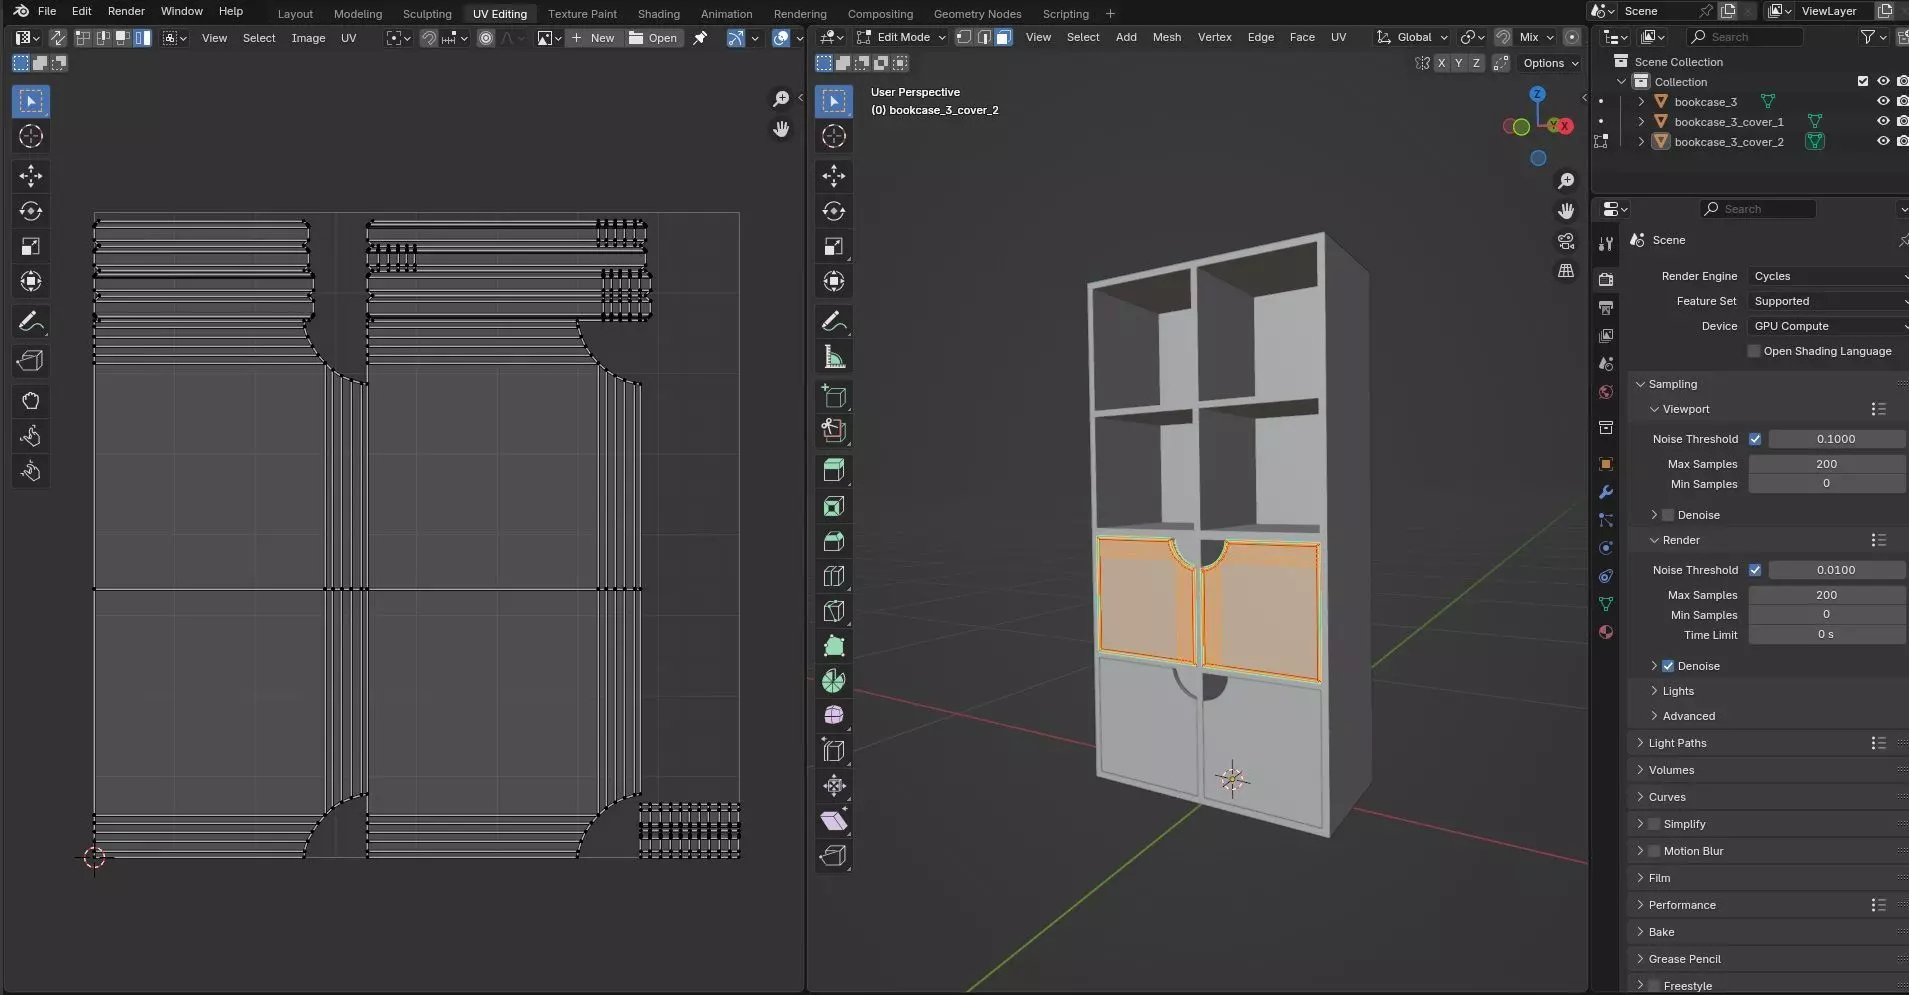Open Feature Set dropdown showing Supported
This screenshot has width=1909, height=995.
[1828, 301]
